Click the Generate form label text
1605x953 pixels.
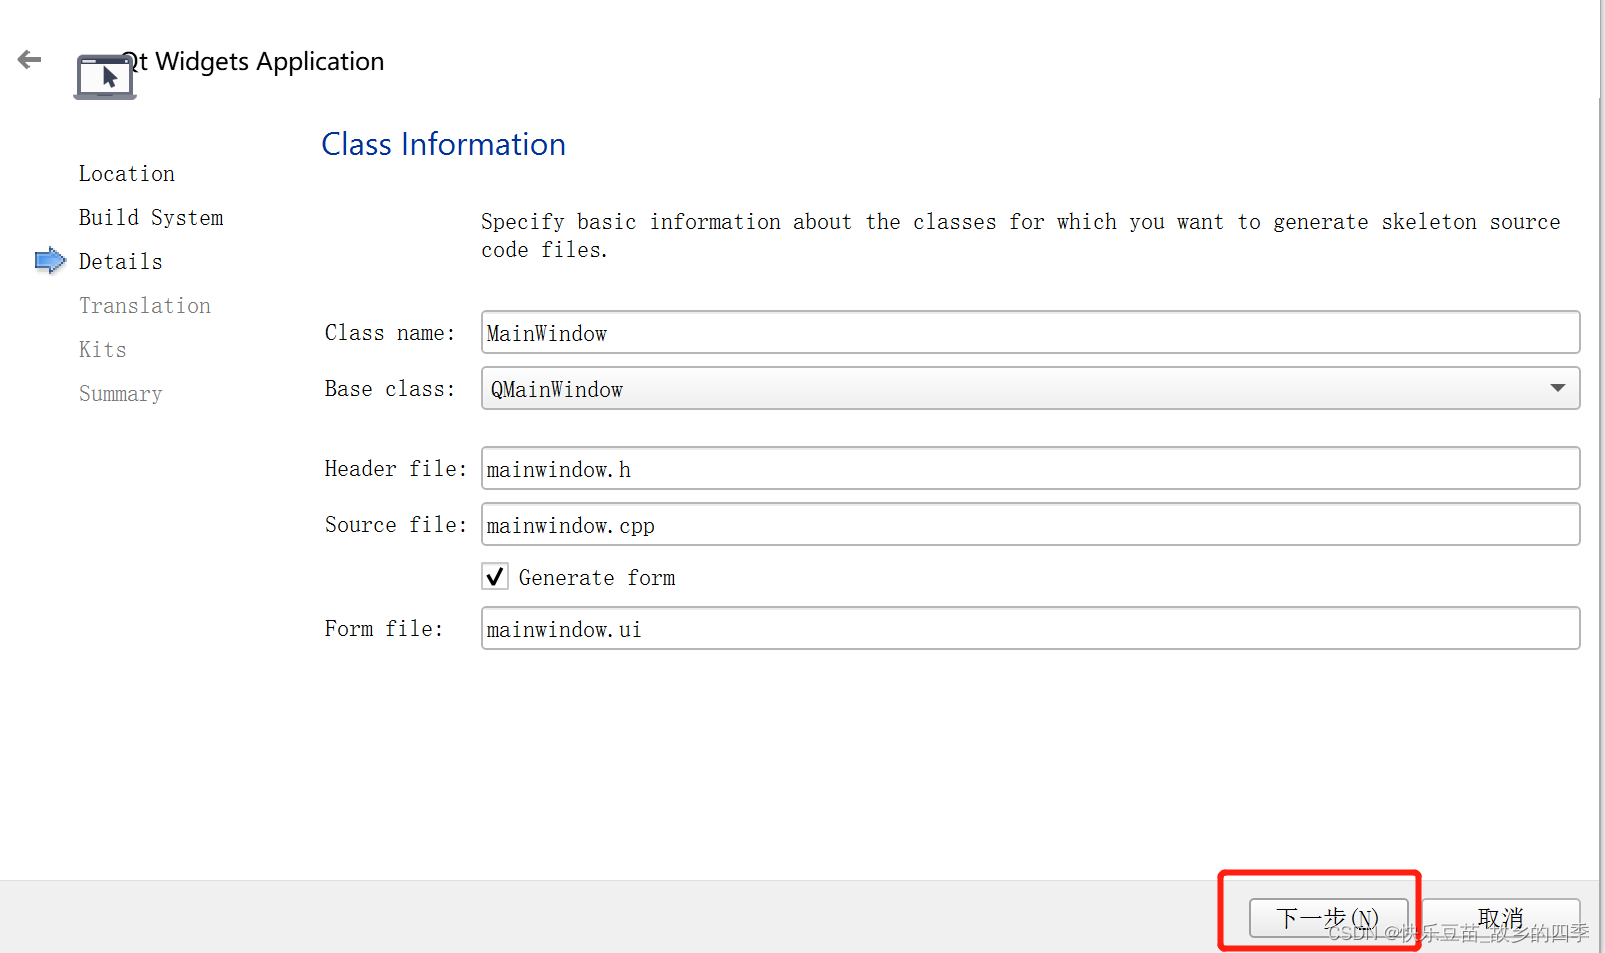[597, 578]
